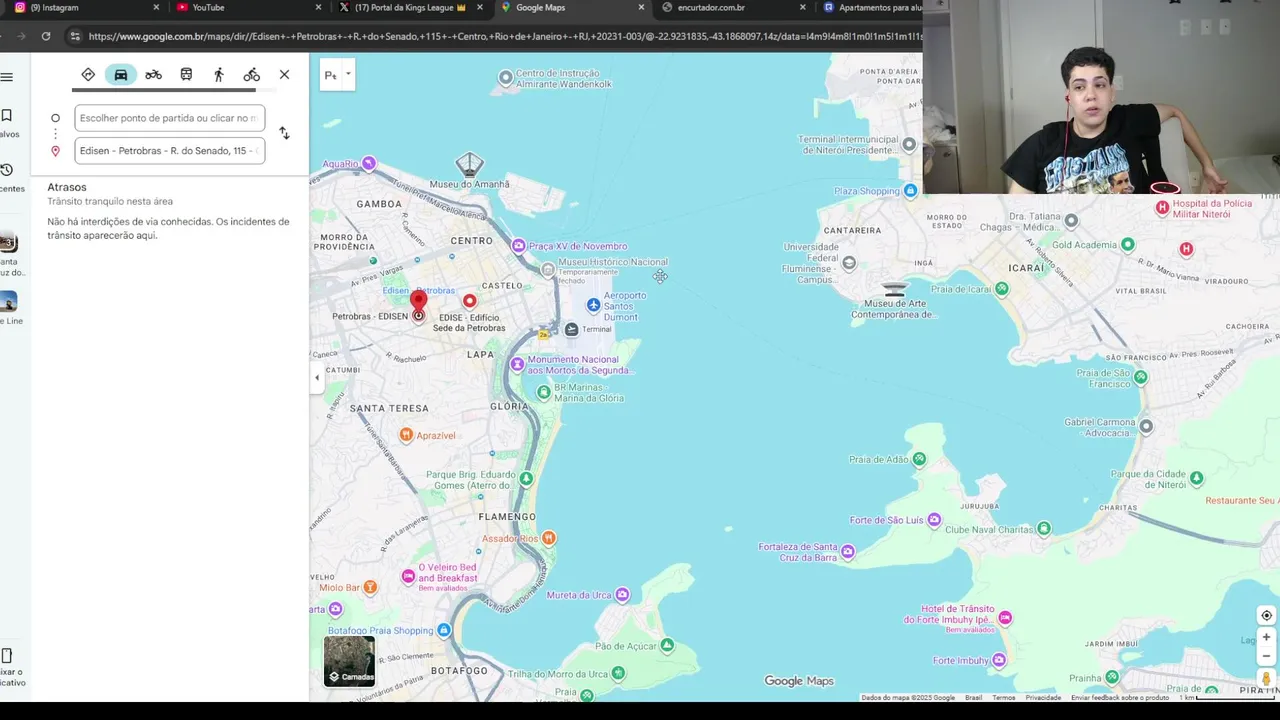This screenshot has height=720, width=1280.
Task: Click the Aeroporto Santos Dumont airport pin
Action: (594, 304)
